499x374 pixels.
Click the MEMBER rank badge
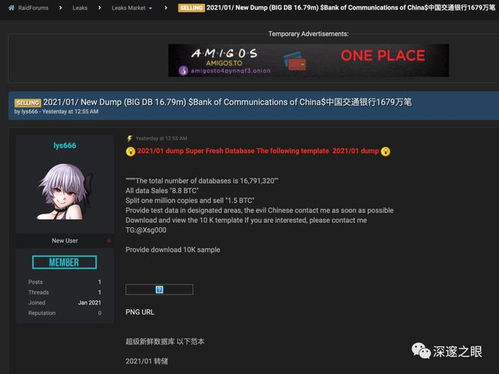[64, 262]
